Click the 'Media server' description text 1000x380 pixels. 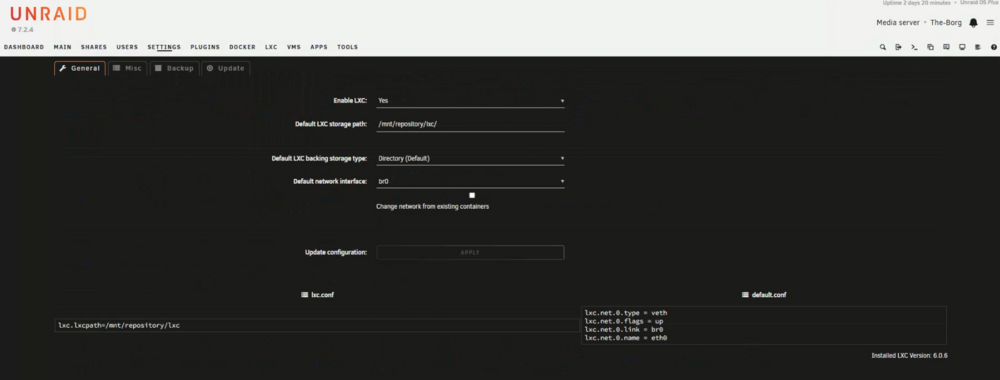pyautogui.click(x=898, y=23)
